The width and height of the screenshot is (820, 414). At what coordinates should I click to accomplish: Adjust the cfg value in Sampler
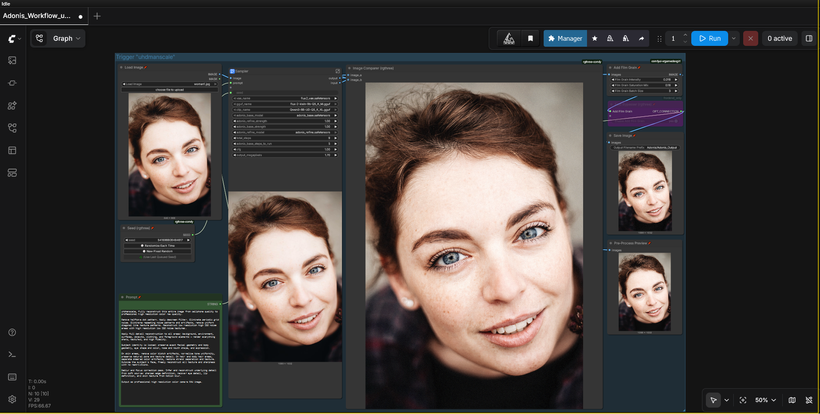pos(285,149)
